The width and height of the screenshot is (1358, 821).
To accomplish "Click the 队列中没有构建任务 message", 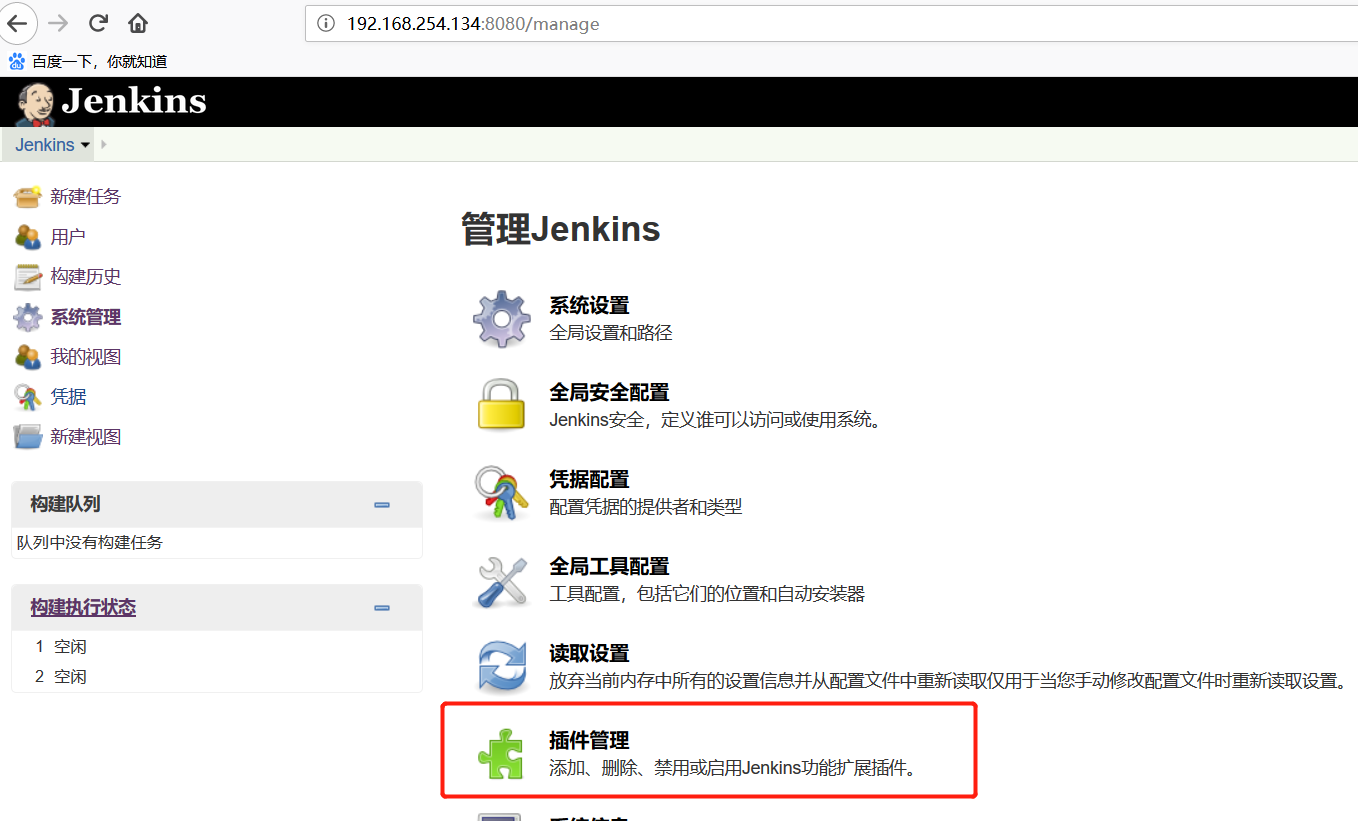I will click(90, 543).
